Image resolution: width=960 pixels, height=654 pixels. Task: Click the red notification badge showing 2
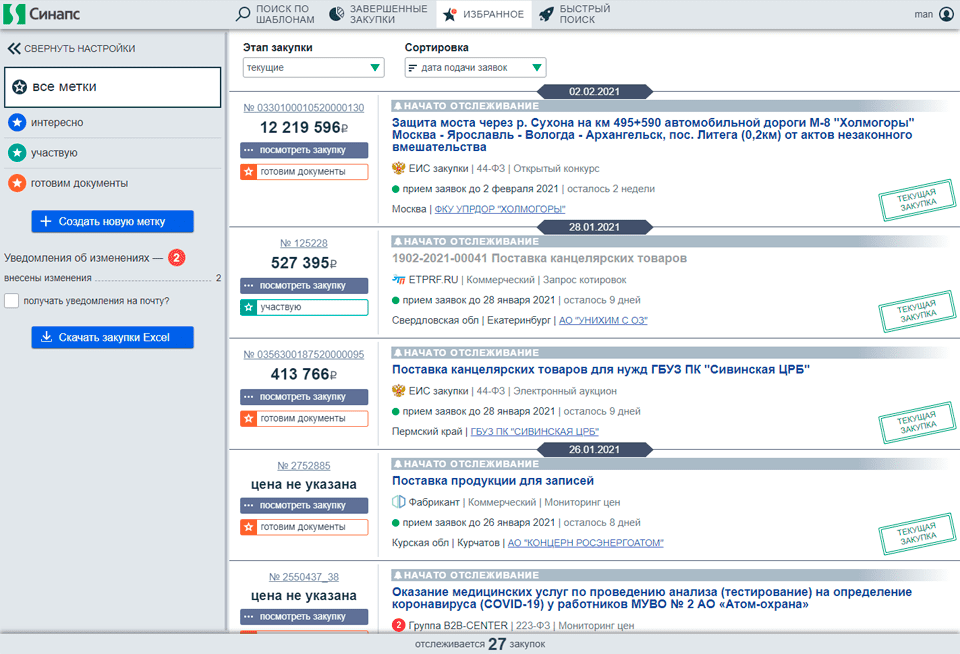176,258
